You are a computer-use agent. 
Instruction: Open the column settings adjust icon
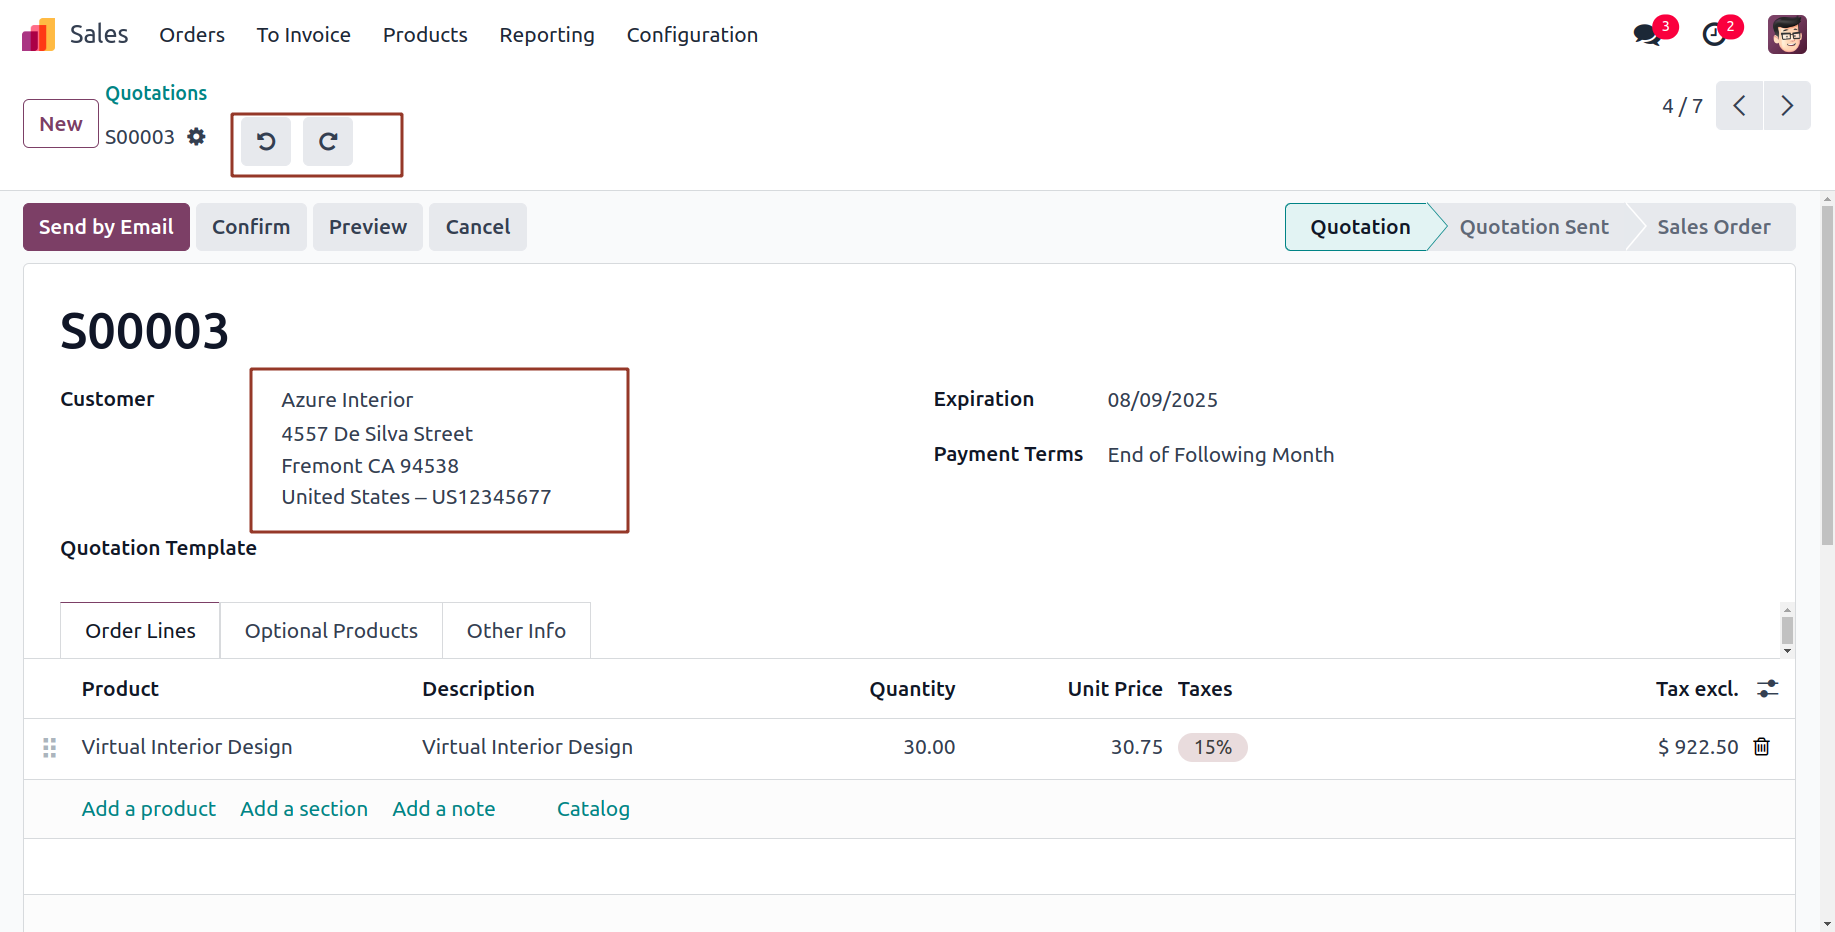coord(1768,689)
